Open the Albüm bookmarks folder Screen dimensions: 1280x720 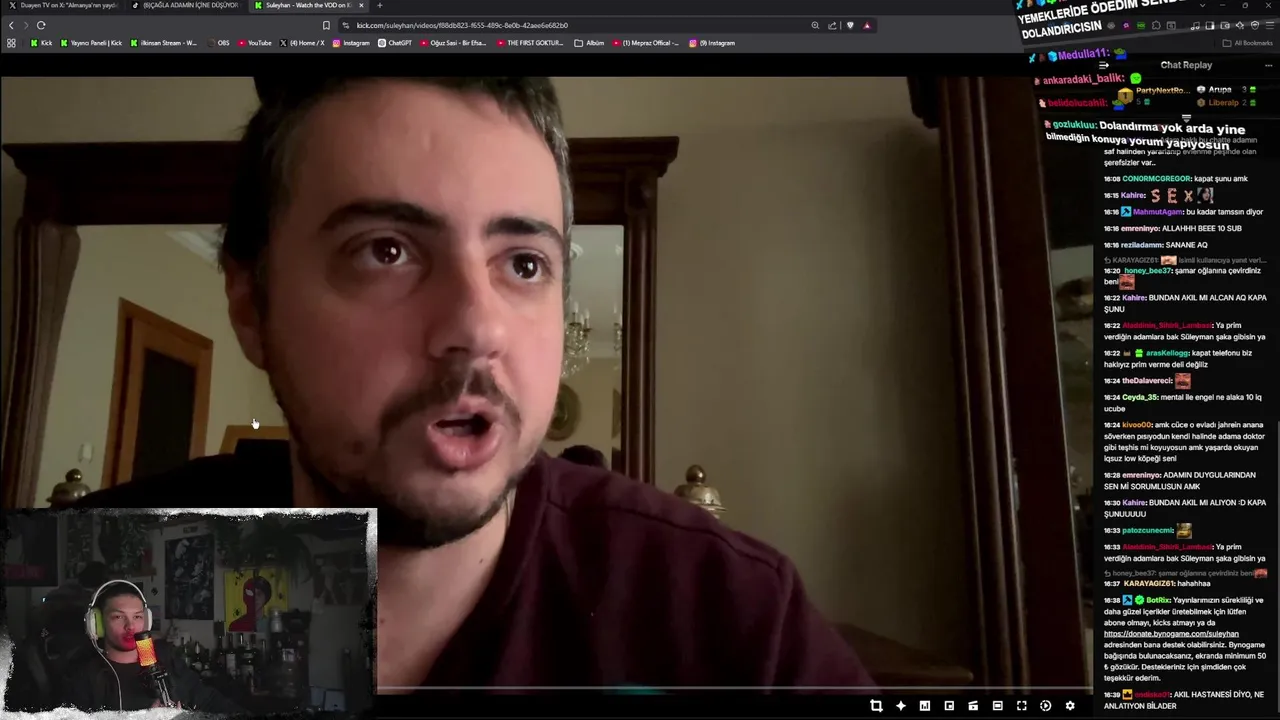(590, 43)
